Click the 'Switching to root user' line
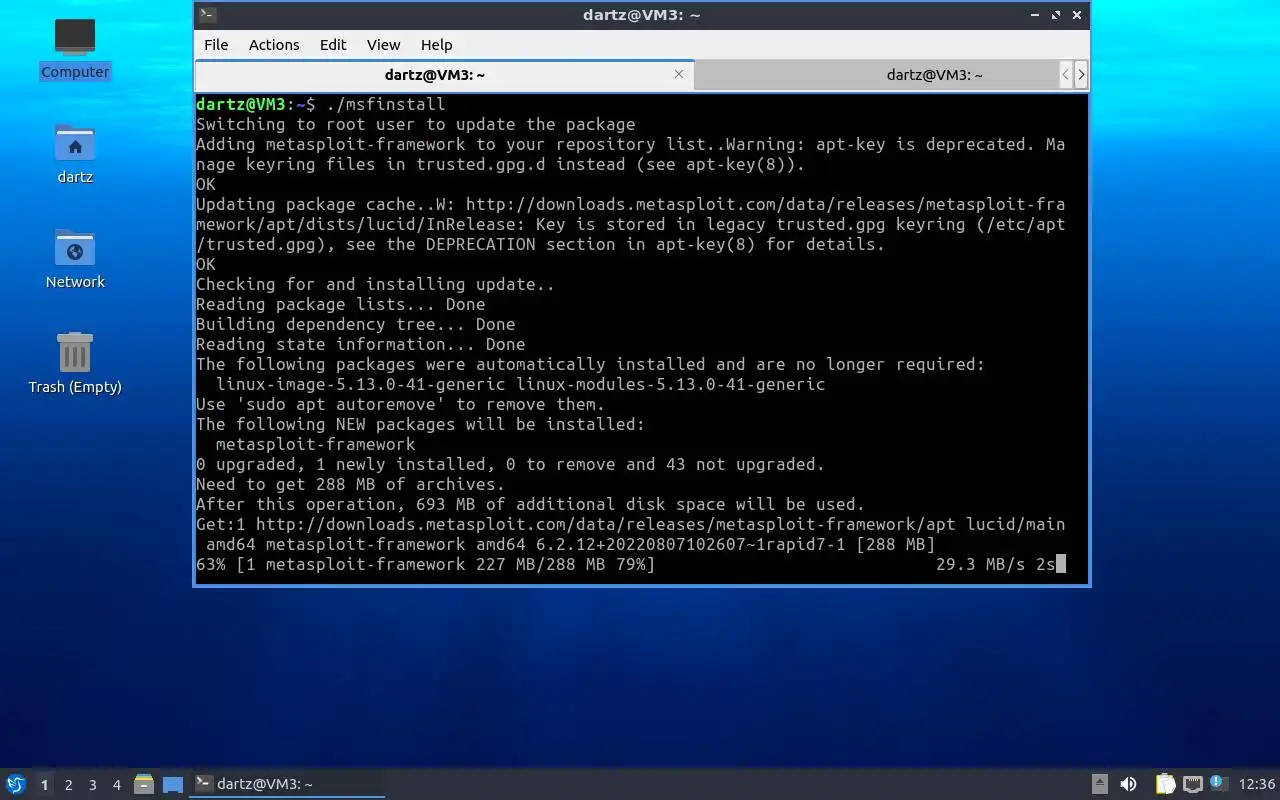This screenshot has height=800, width=1280. [416, 124]
